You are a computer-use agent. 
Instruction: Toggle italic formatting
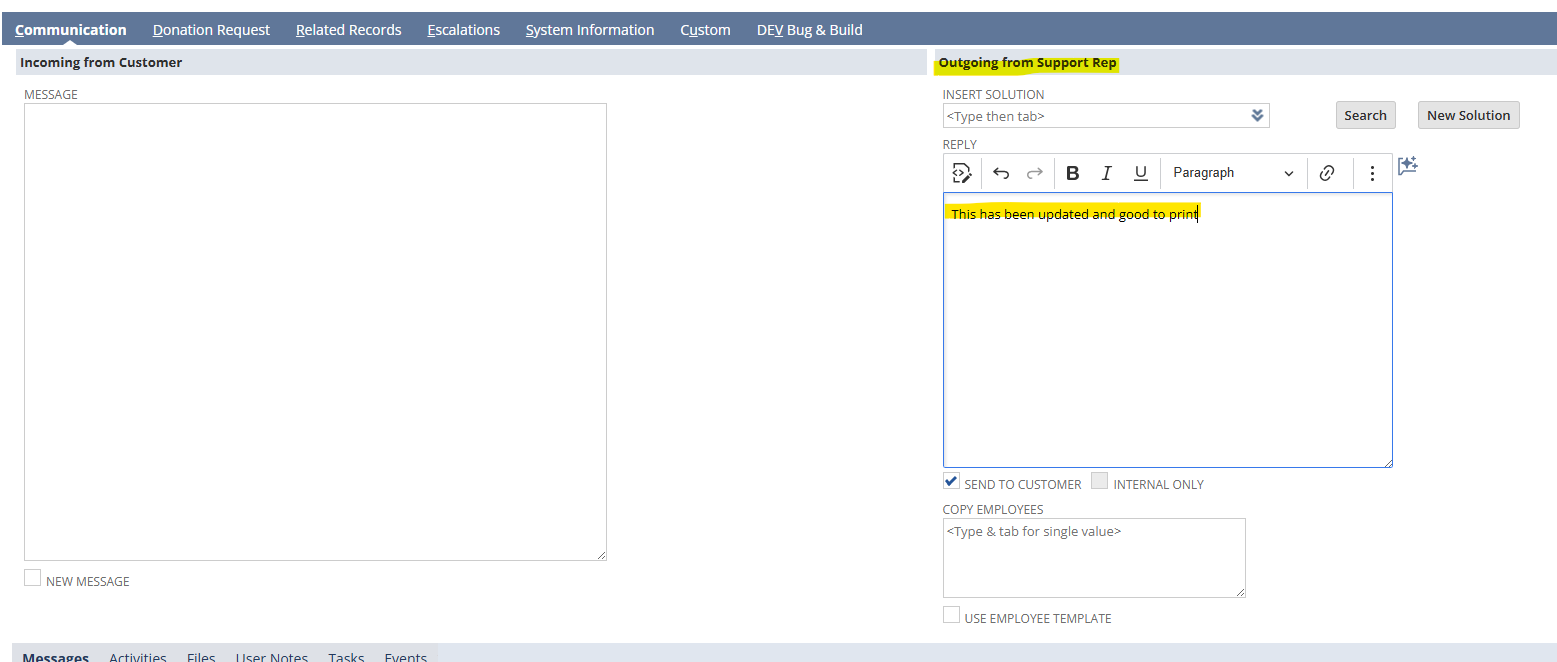(x=1106, y=173)
